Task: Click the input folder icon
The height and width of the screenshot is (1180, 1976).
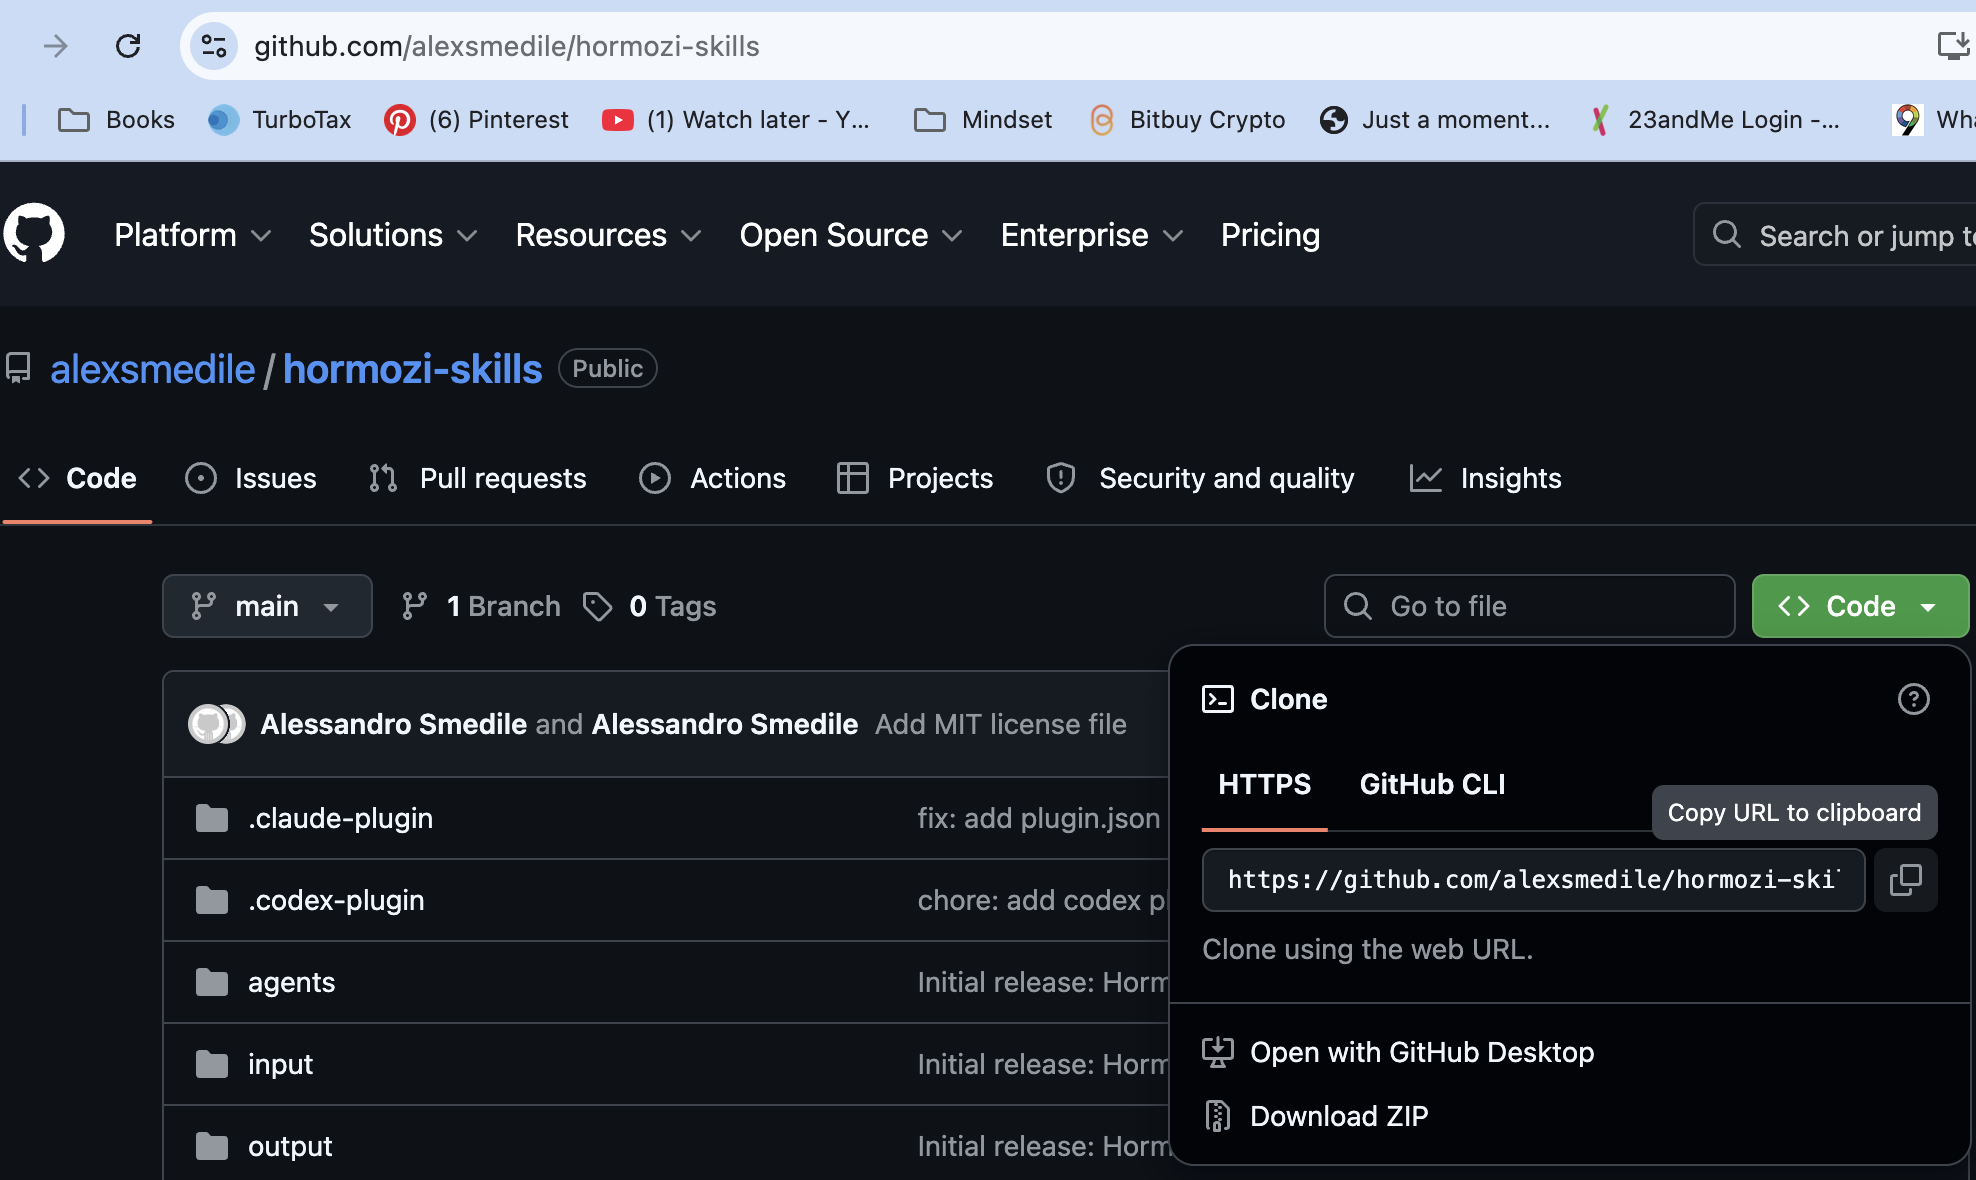Action: [x=212, y=1065]
